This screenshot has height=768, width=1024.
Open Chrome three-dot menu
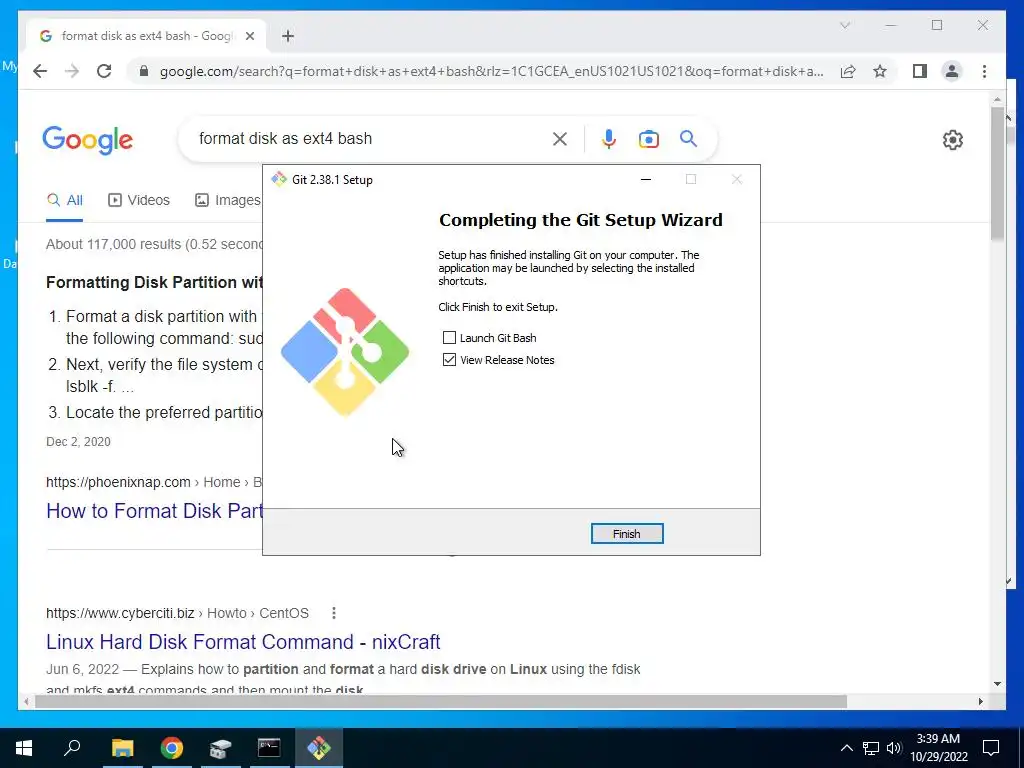(x=984, y=71)
